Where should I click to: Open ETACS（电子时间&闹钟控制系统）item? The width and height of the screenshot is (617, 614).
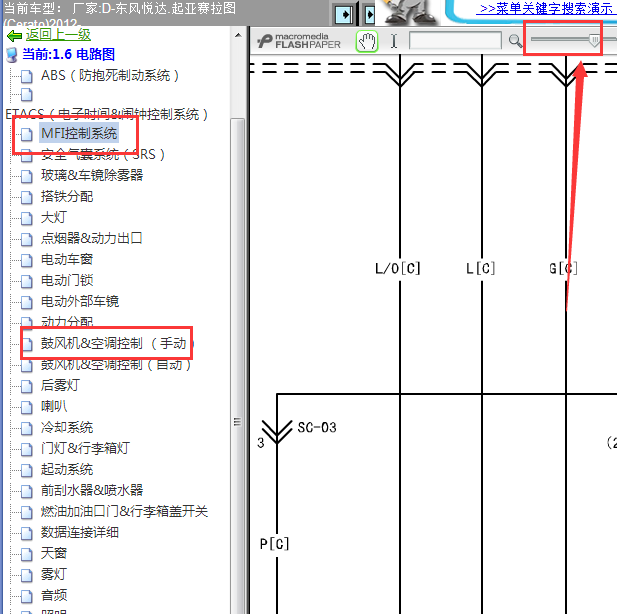click(x=107, y=114)
